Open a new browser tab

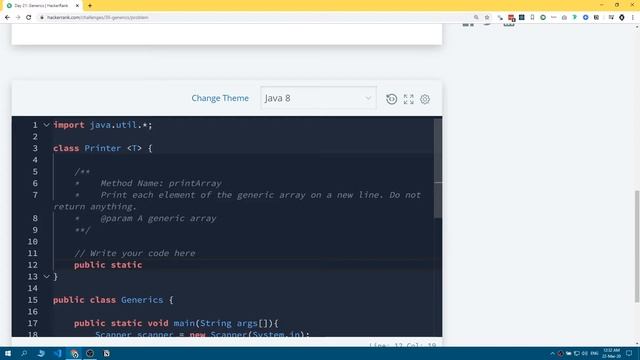90,6
